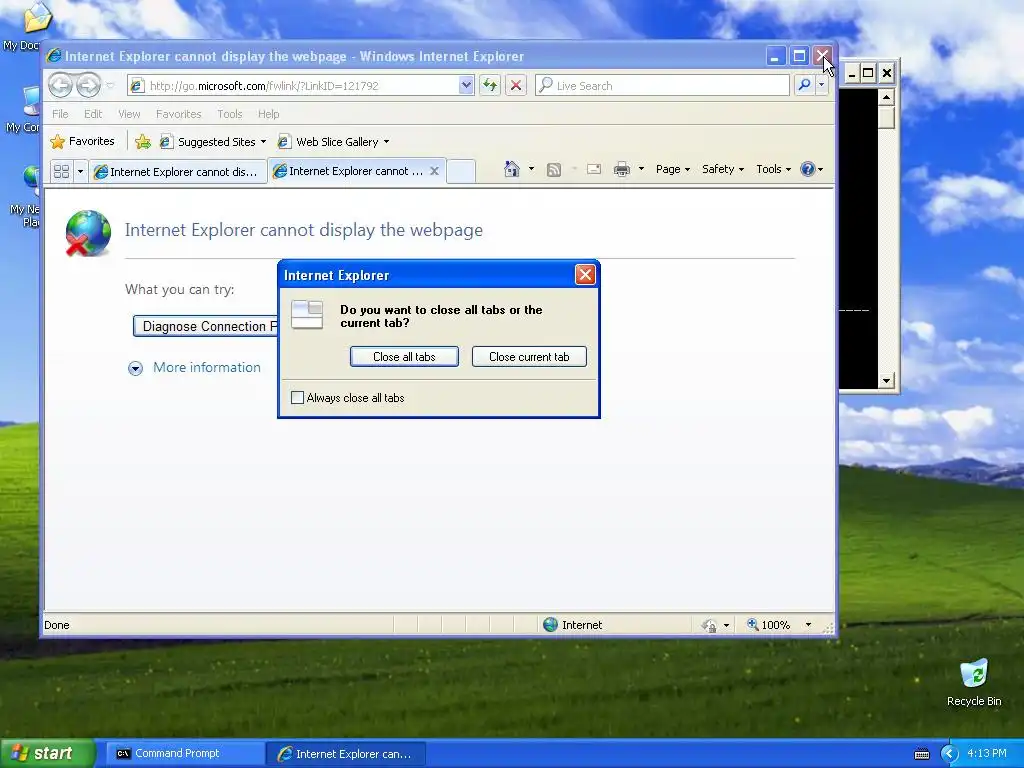
Task: Click Command Prompt window scroll up arrow
Action: (886, 97)
